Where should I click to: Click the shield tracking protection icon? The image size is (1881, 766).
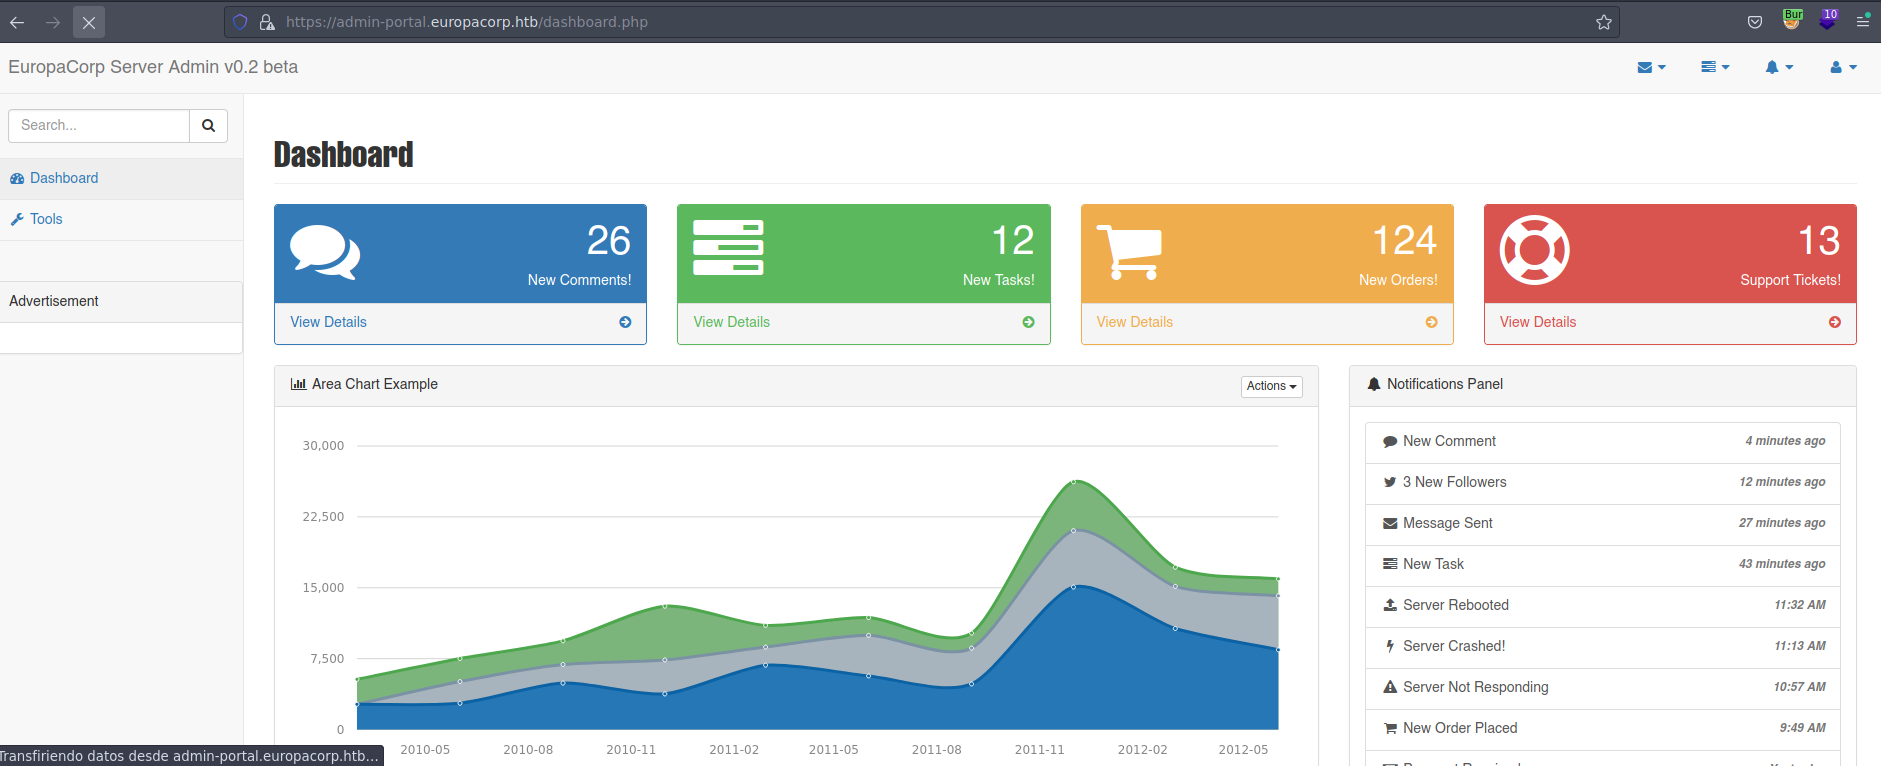coord(240,22)
